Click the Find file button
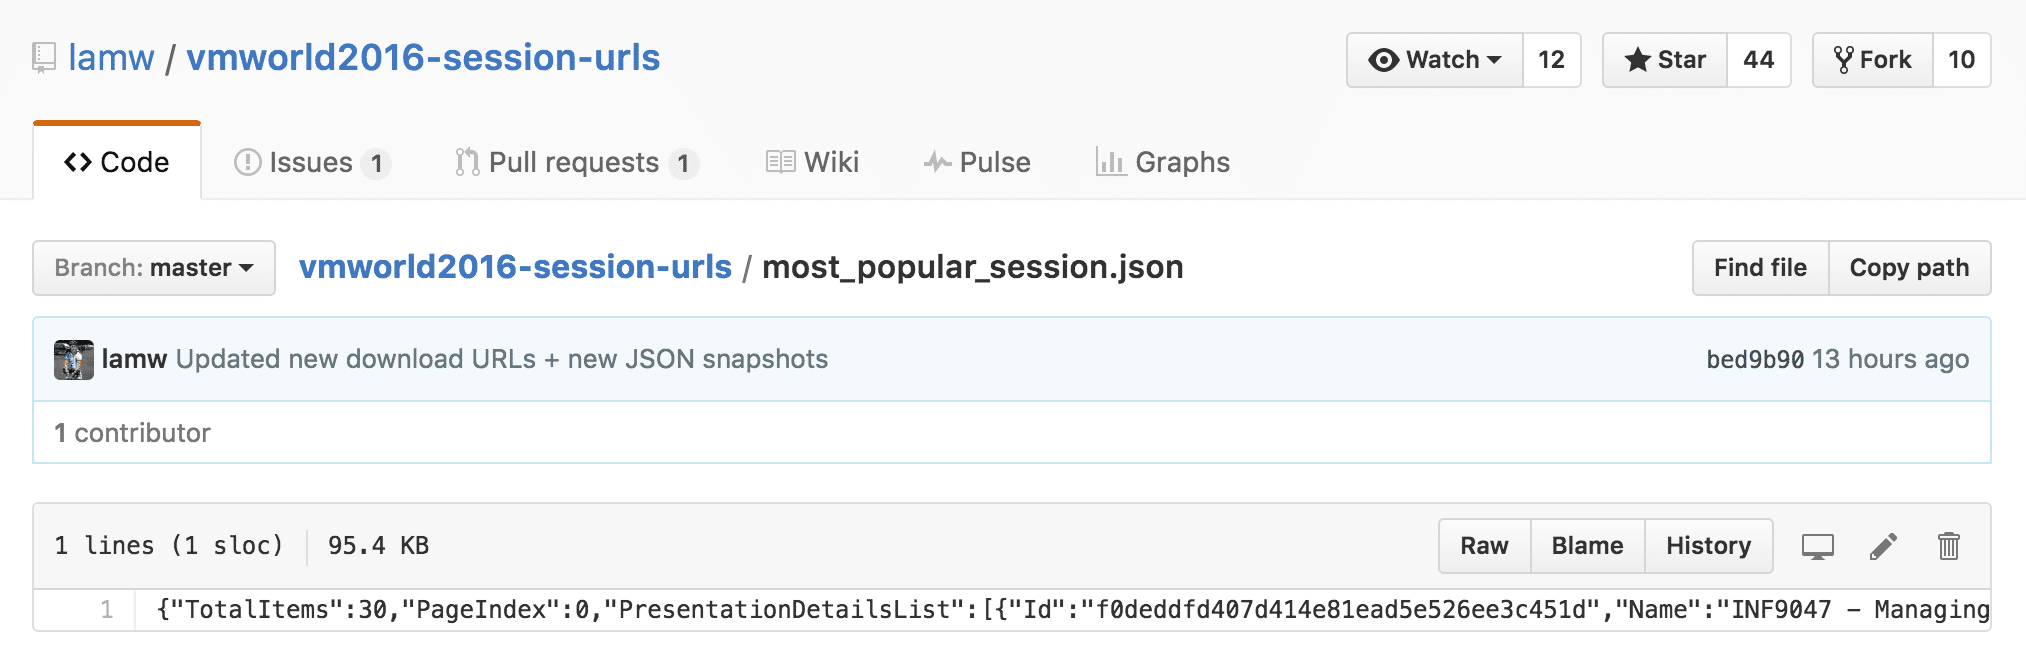Image resolution: width=2026 pixels, height=662 pixels. point(1760,268)
